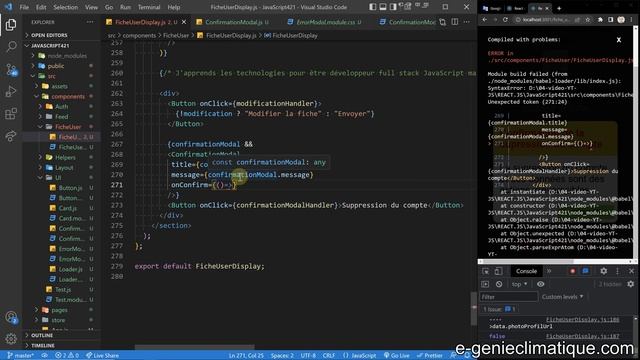The width and height of the screenshot is (640, 360).
Task: Click the console Filter input
Action: (x=509, y=297)
